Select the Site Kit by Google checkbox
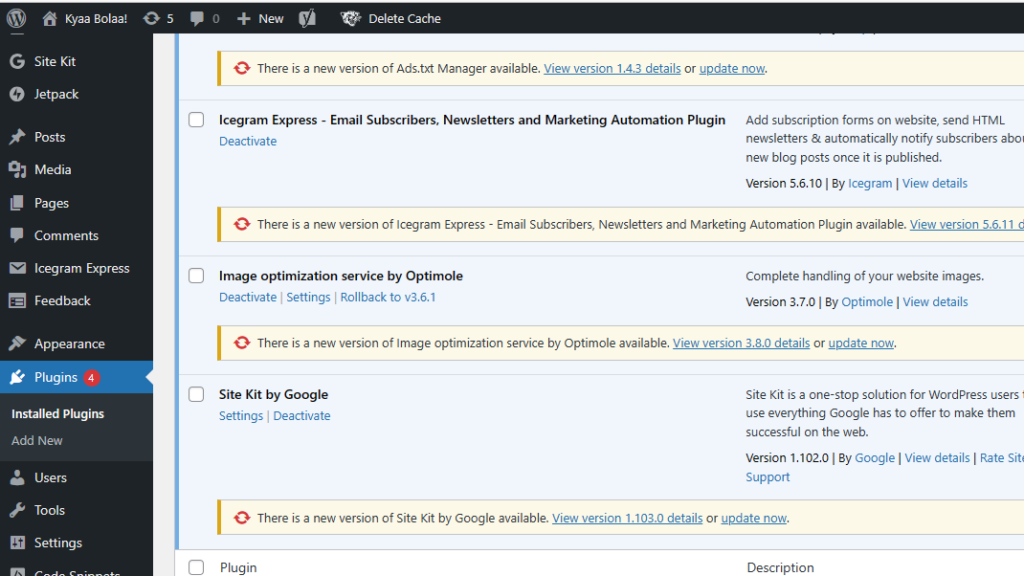1024x576 pixels. [196, 394]
